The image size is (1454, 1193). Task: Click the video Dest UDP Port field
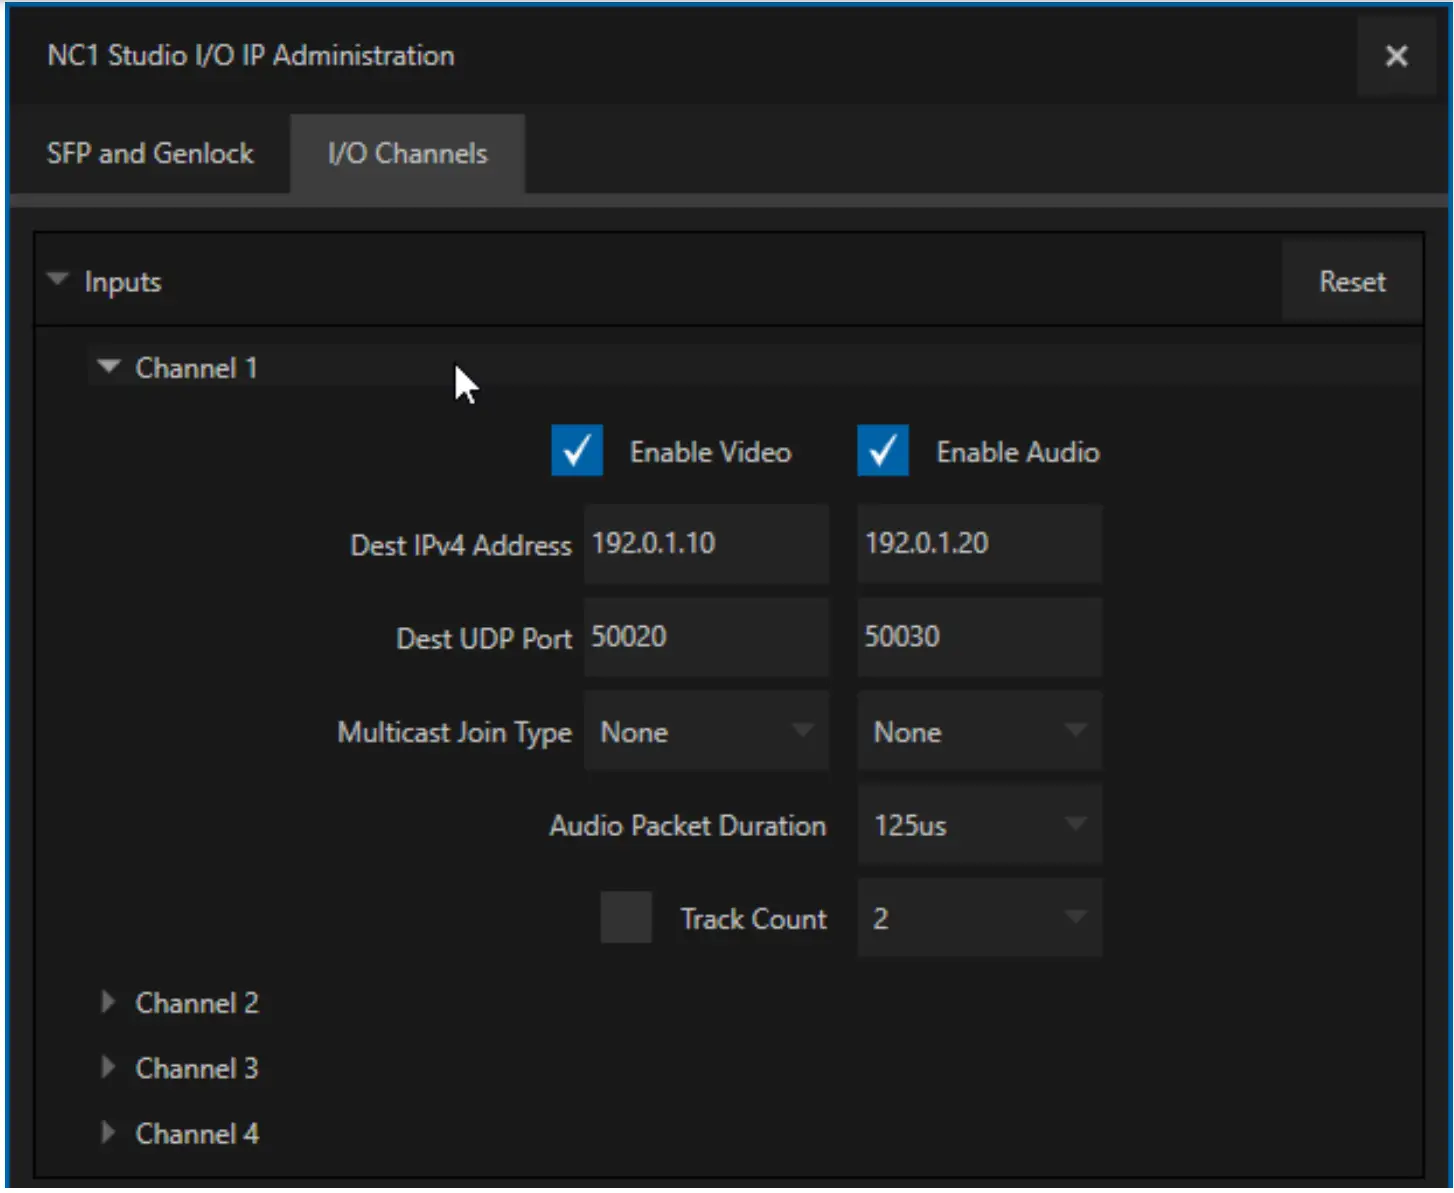(x=706, y=637)
